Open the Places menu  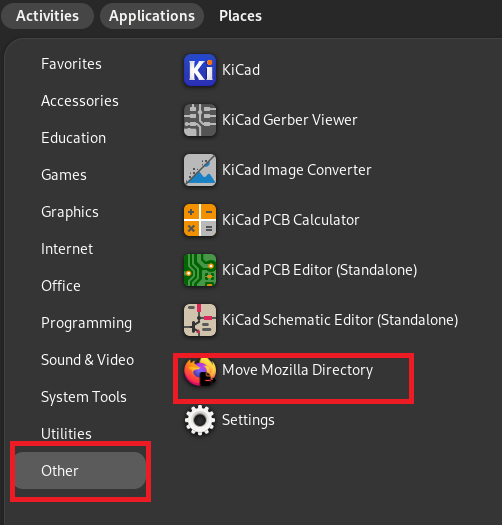pyautogui.click(x=240, y=16)
